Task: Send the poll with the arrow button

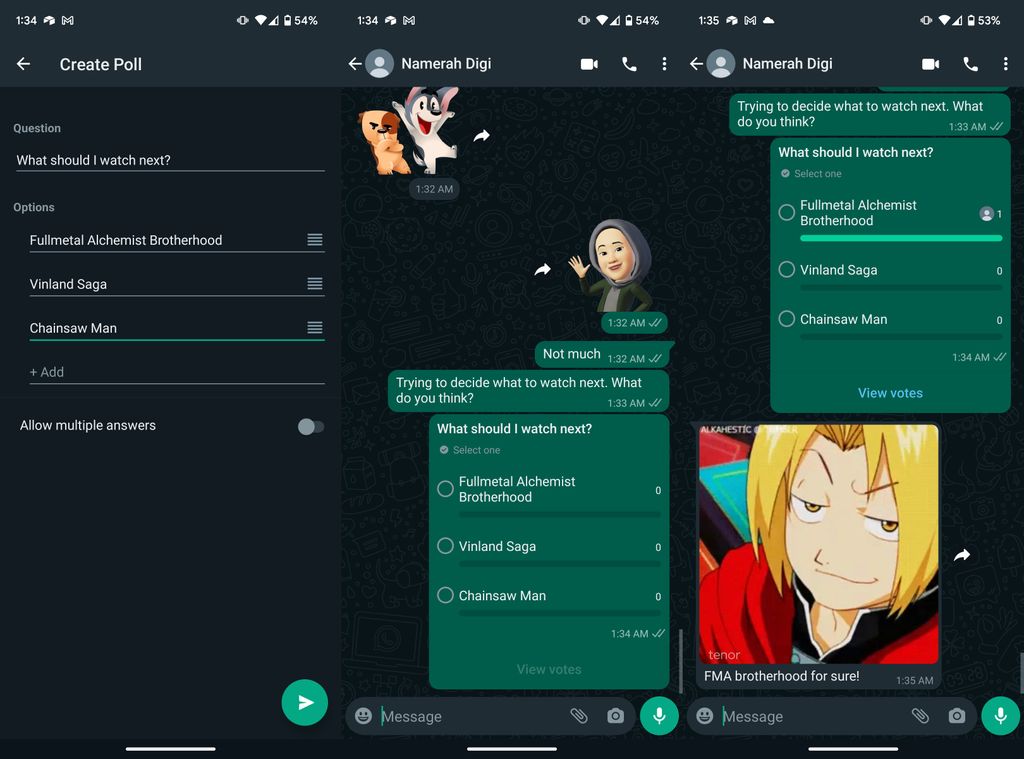Action: point(305,703)
